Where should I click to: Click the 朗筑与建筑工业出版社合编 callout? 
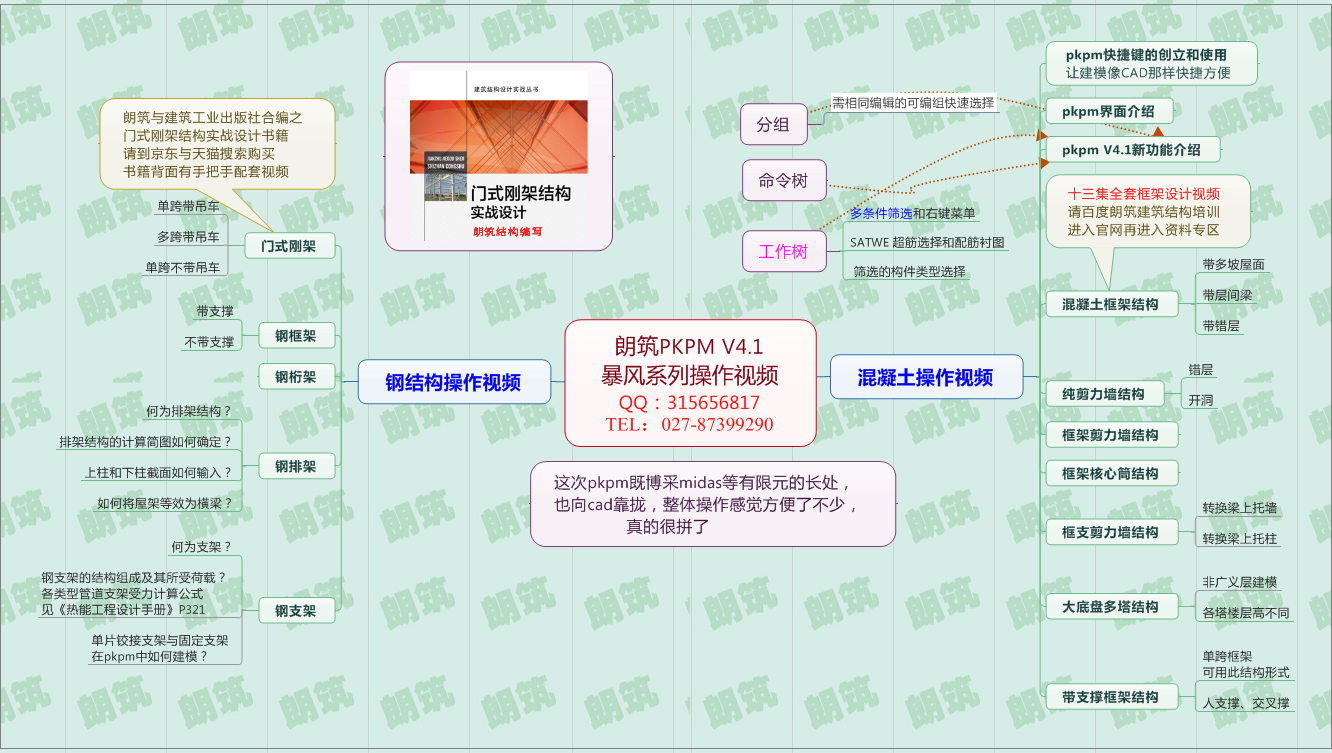click(x=217, y=144)
